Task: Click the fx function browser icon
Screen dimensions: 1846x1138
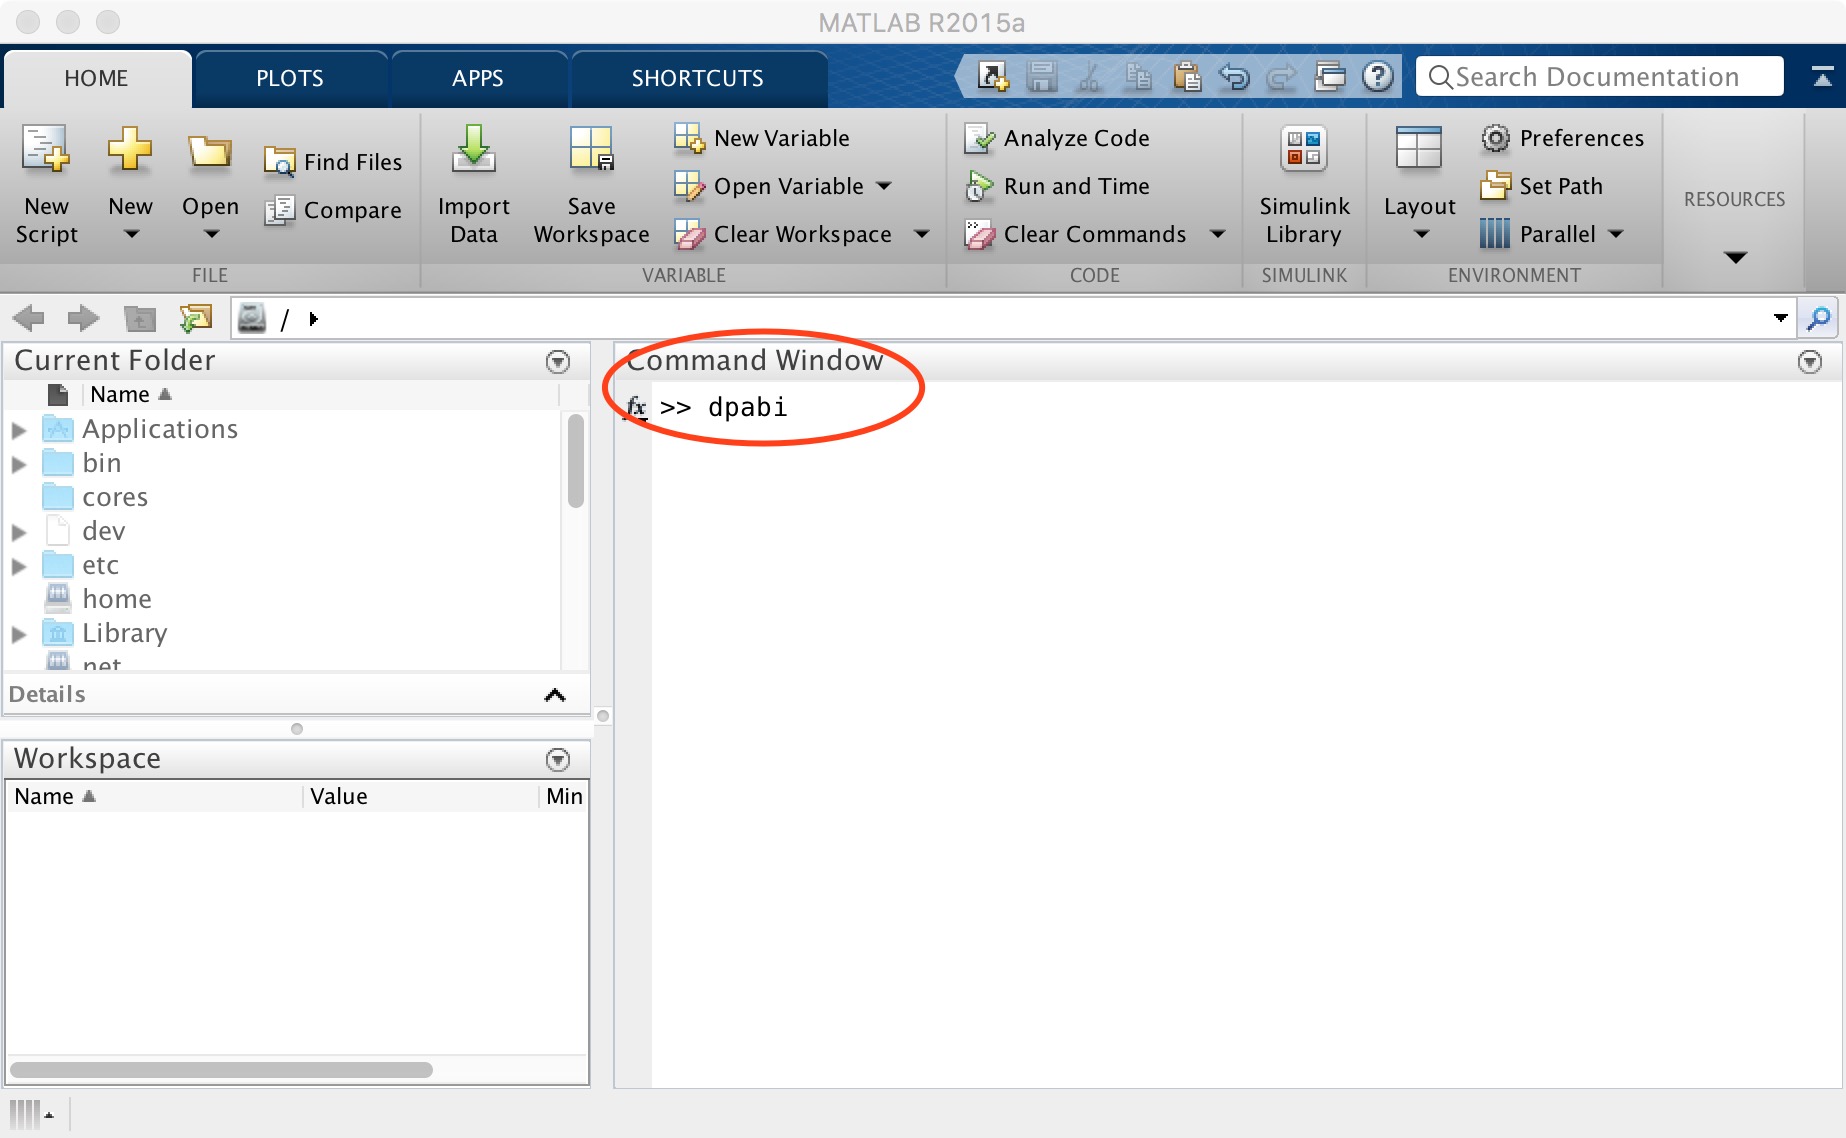Action: point(636,407)
